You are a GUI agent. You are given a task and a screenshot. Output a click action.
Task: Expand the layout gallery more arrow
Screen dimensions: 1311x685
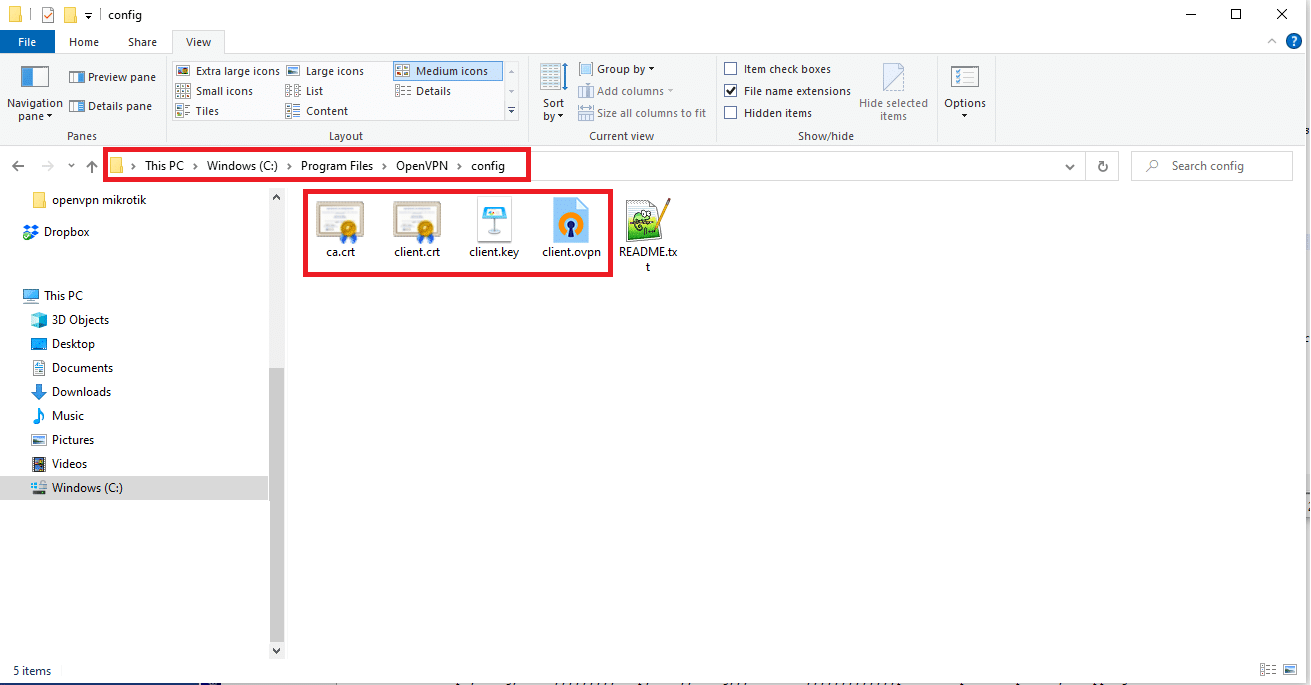[x=512, y=111]
